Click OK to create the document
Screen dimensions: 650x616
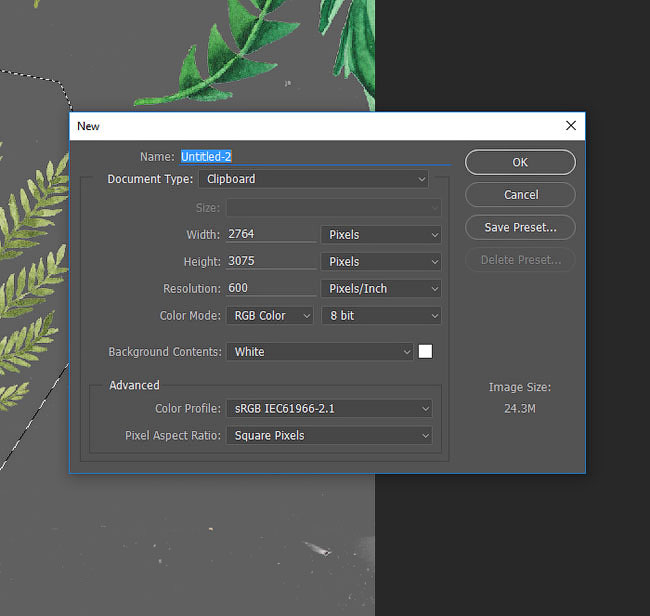click(520, 162)
